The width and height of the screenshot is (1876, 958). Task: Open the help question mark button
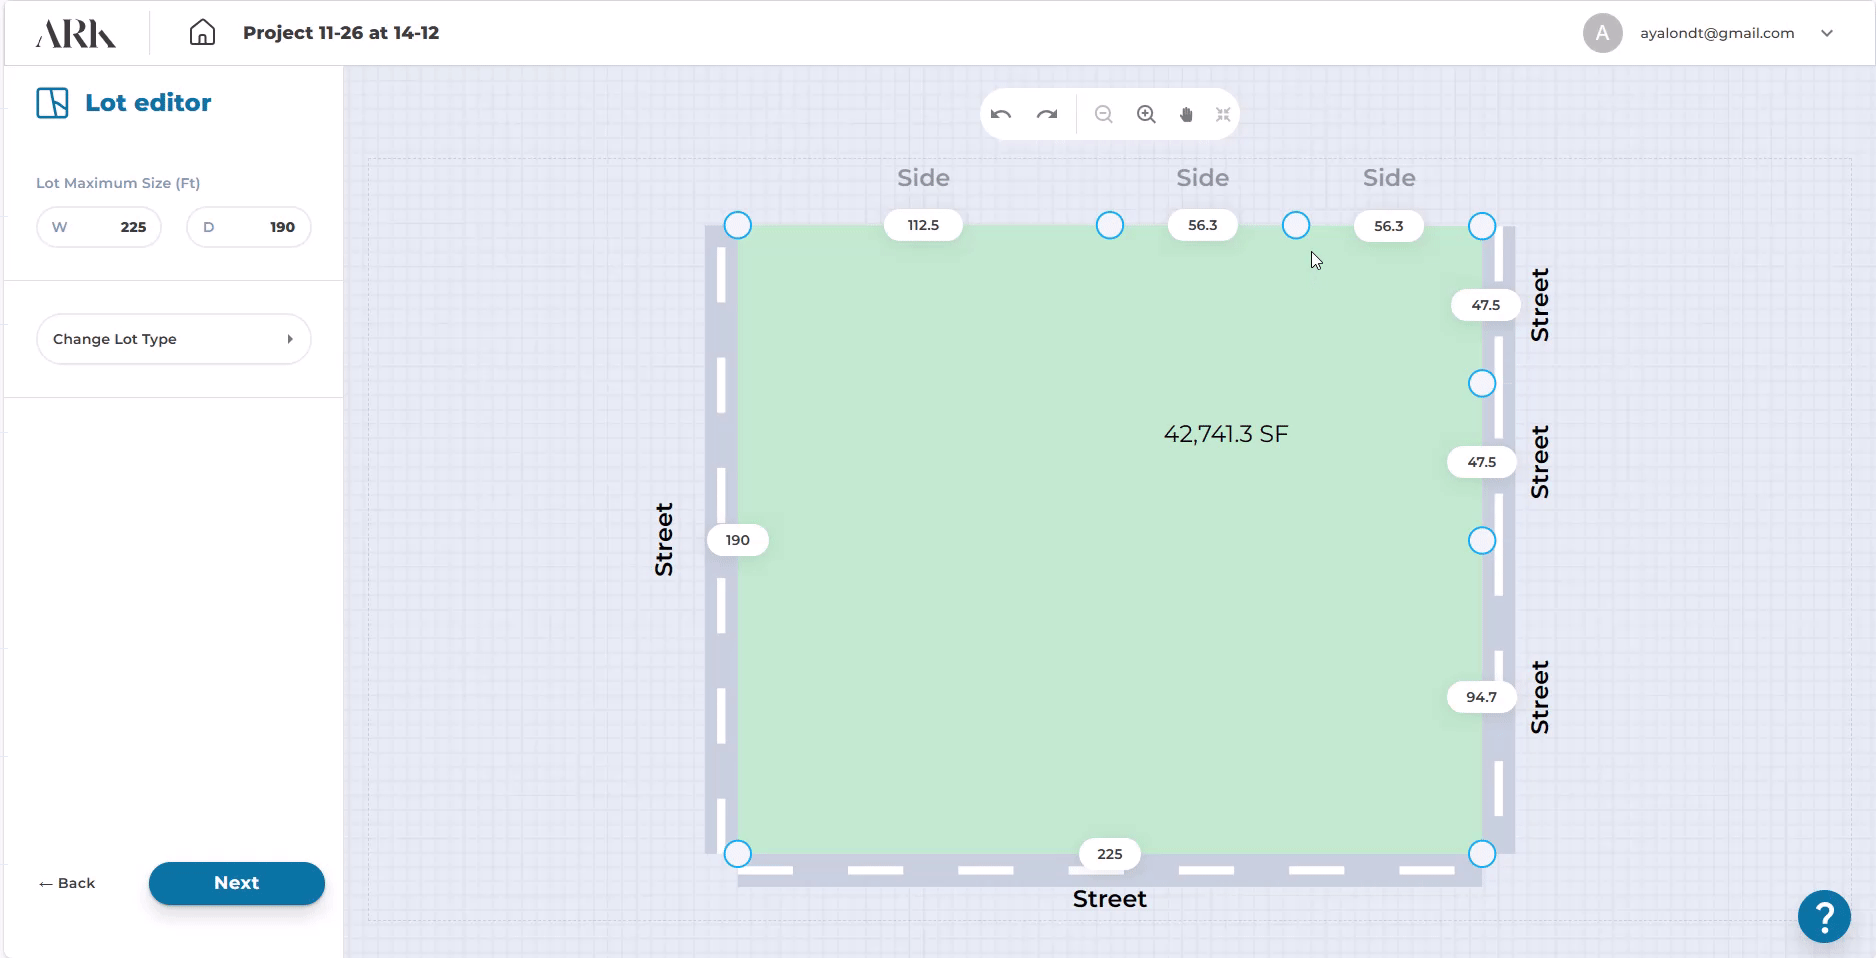click(x=1823, y=915)
